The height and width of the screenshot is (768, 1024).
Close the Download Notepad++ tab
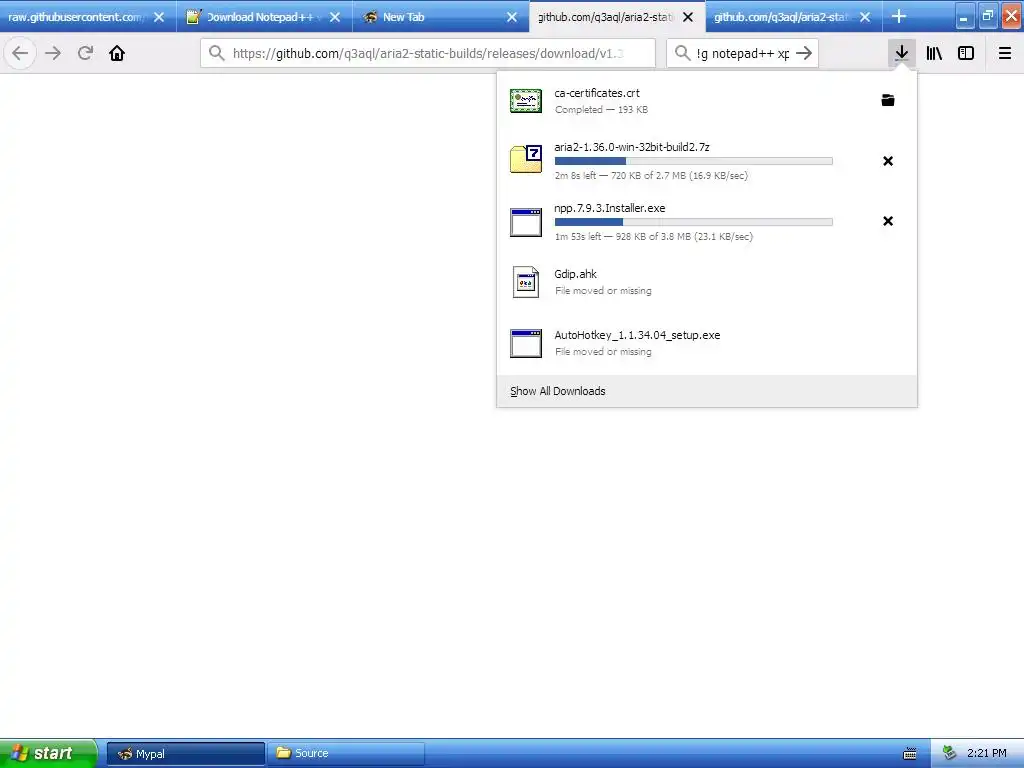(334, 17)
